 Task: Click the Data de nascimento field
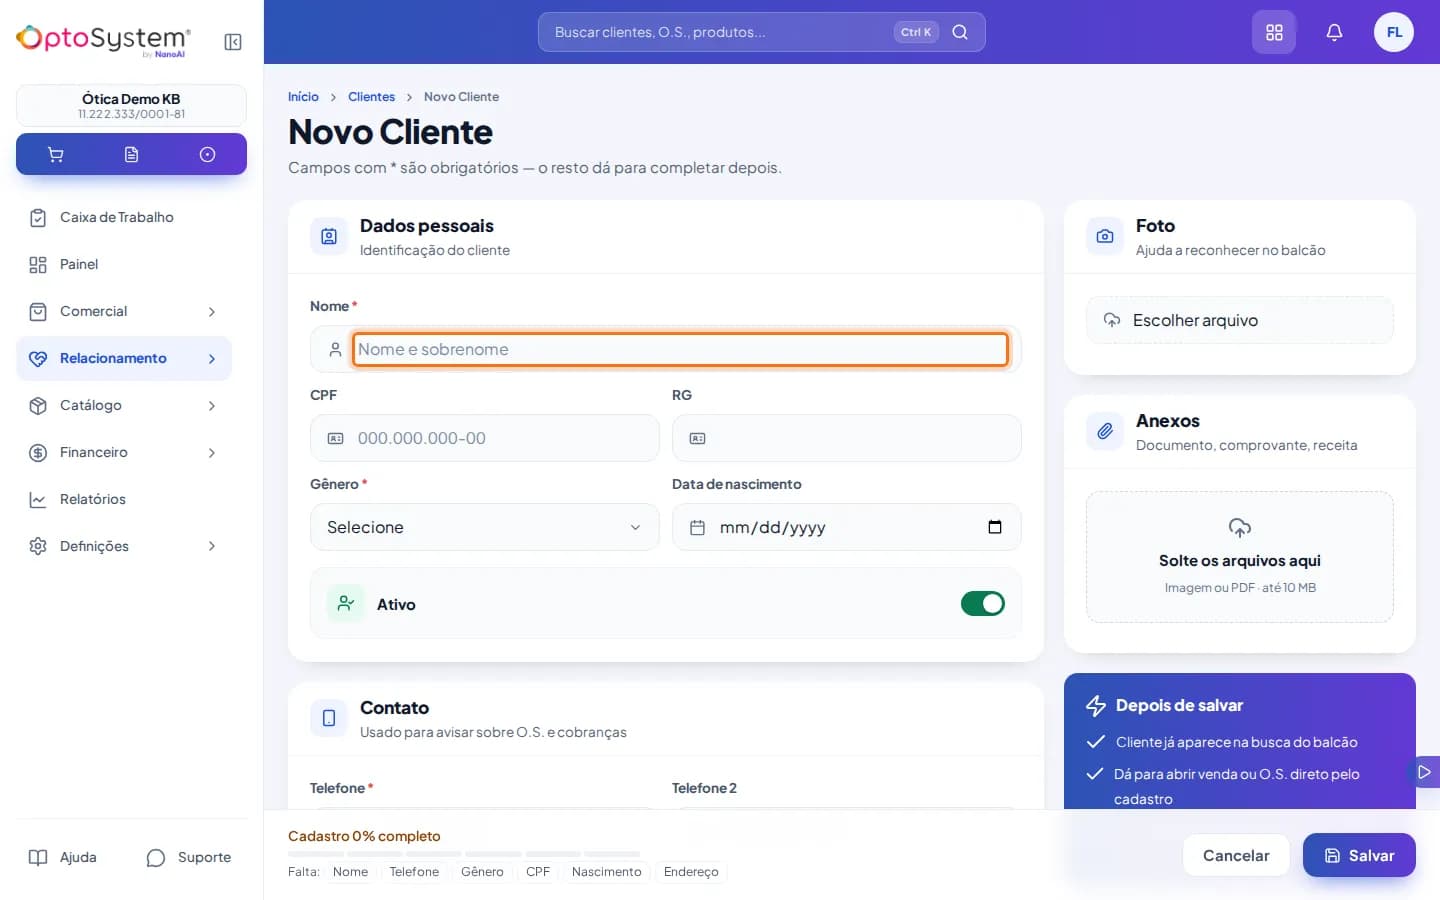tap(847, 527)
